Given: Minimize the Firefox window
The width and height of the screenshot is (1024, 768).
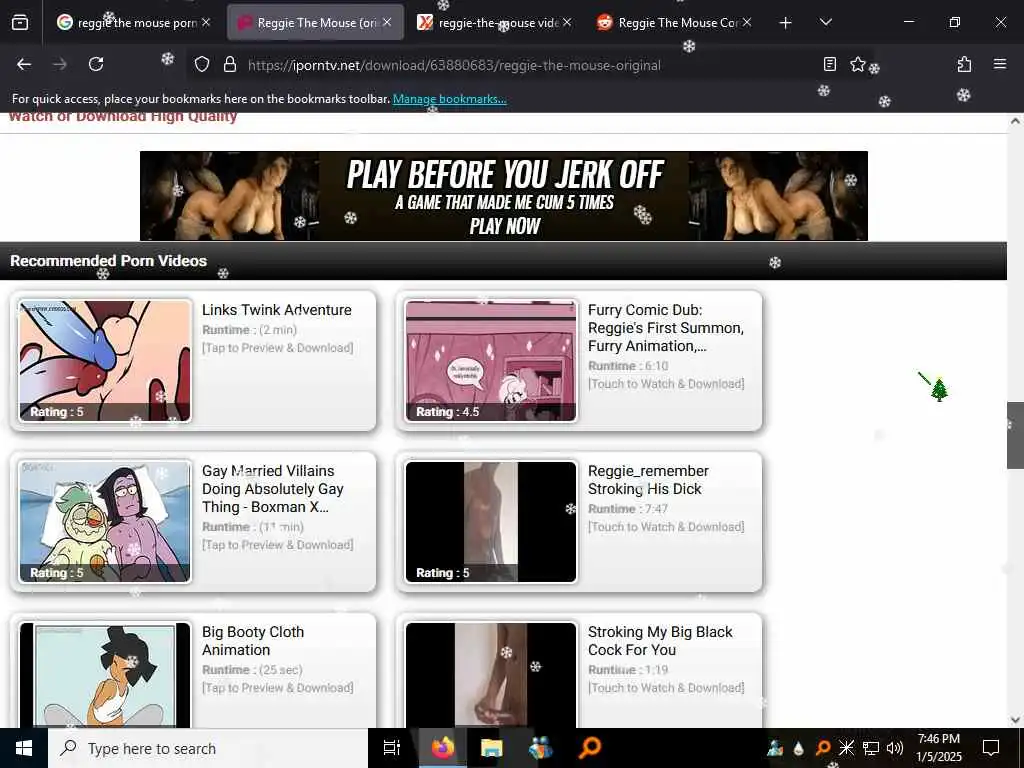Looking at the screenshot, I should click(908, 22).
